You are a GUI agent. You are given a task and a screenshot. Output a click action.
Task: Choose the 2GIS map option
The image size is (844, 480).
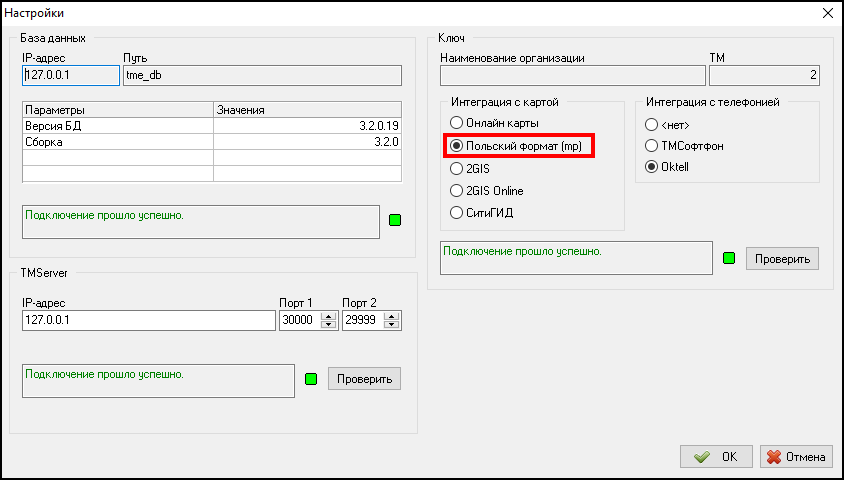coord(457,169)
